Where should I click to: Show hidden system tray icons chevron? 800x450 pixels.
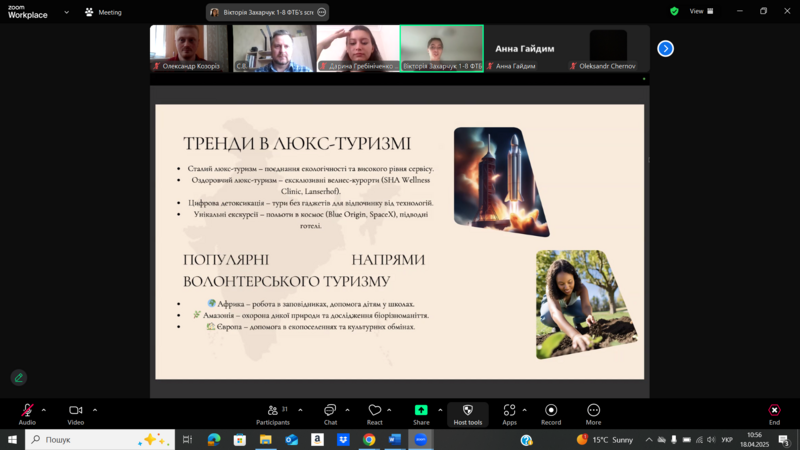point(648,439)
